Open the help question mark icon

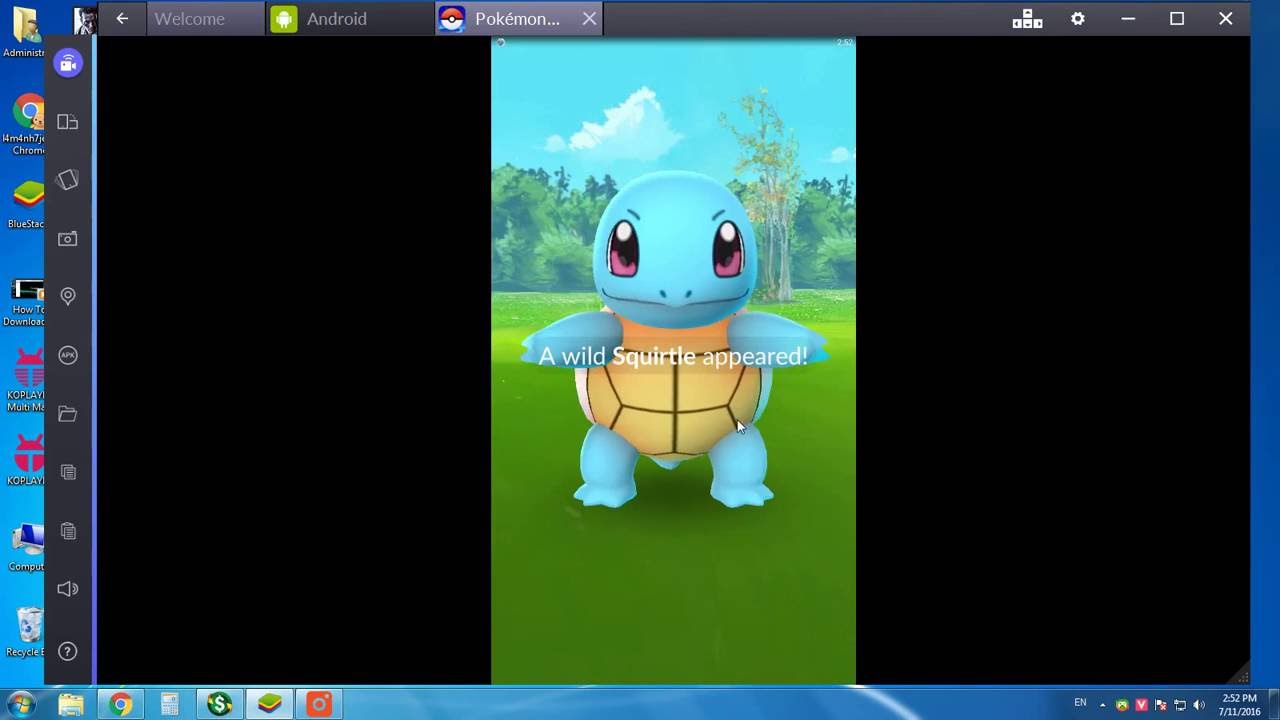click(68, 651)
